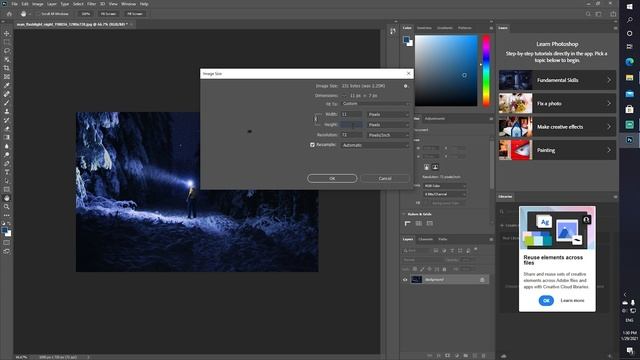The width and height of the screenshot is (640, 360).
Task: Open the search icon in Photoshop's top bar
Action: 588,14
